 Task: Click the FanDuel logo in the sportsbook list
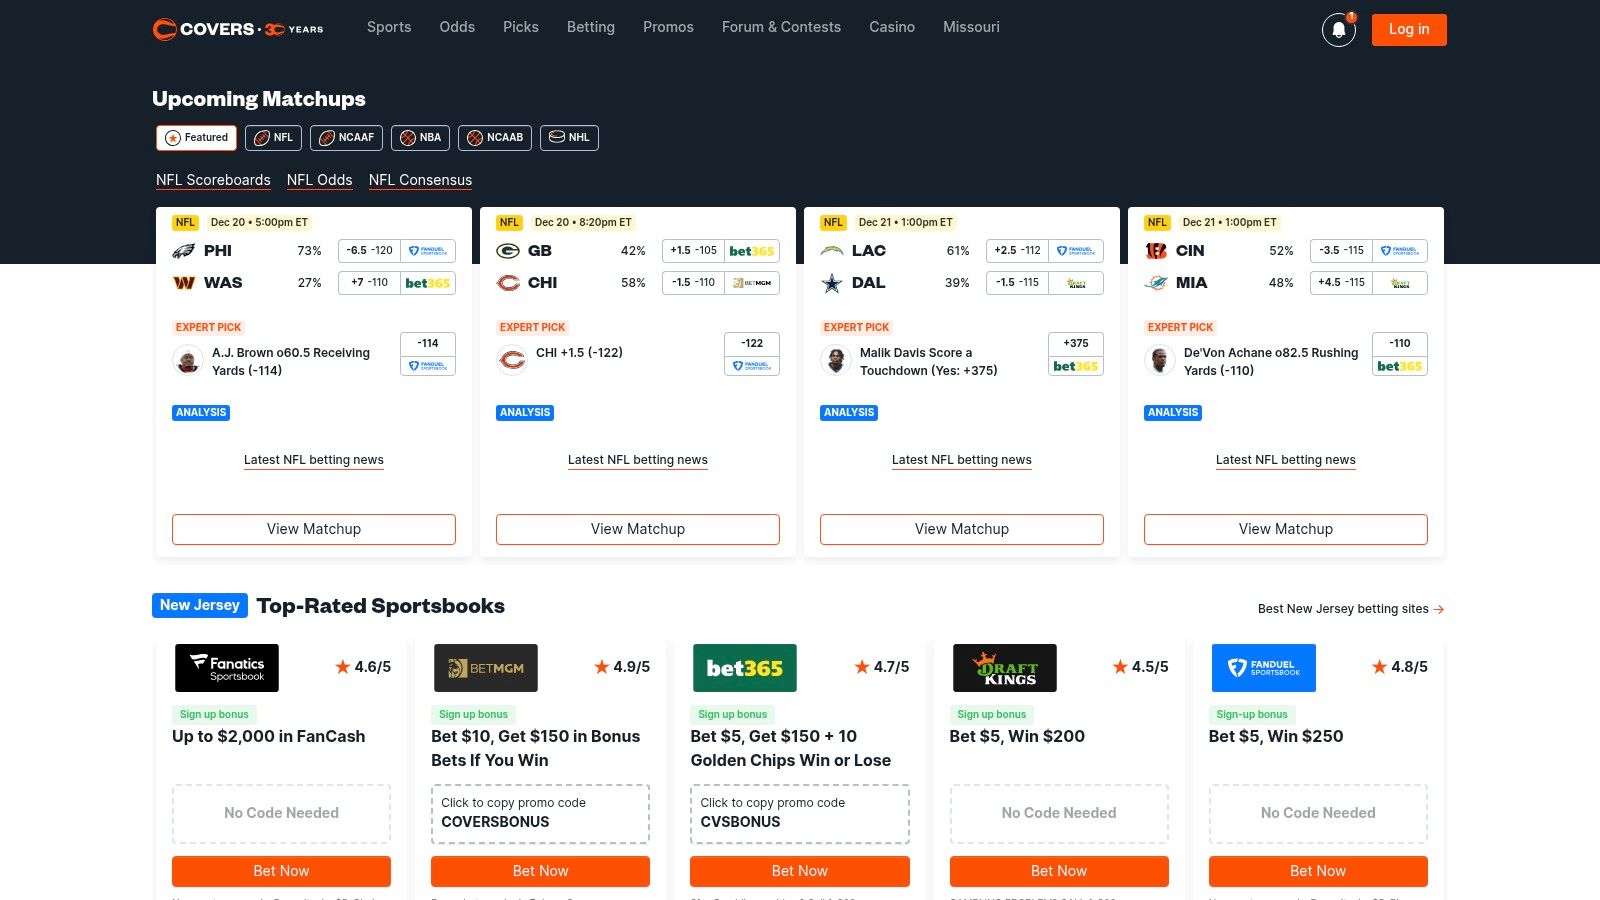[1263, 667]
